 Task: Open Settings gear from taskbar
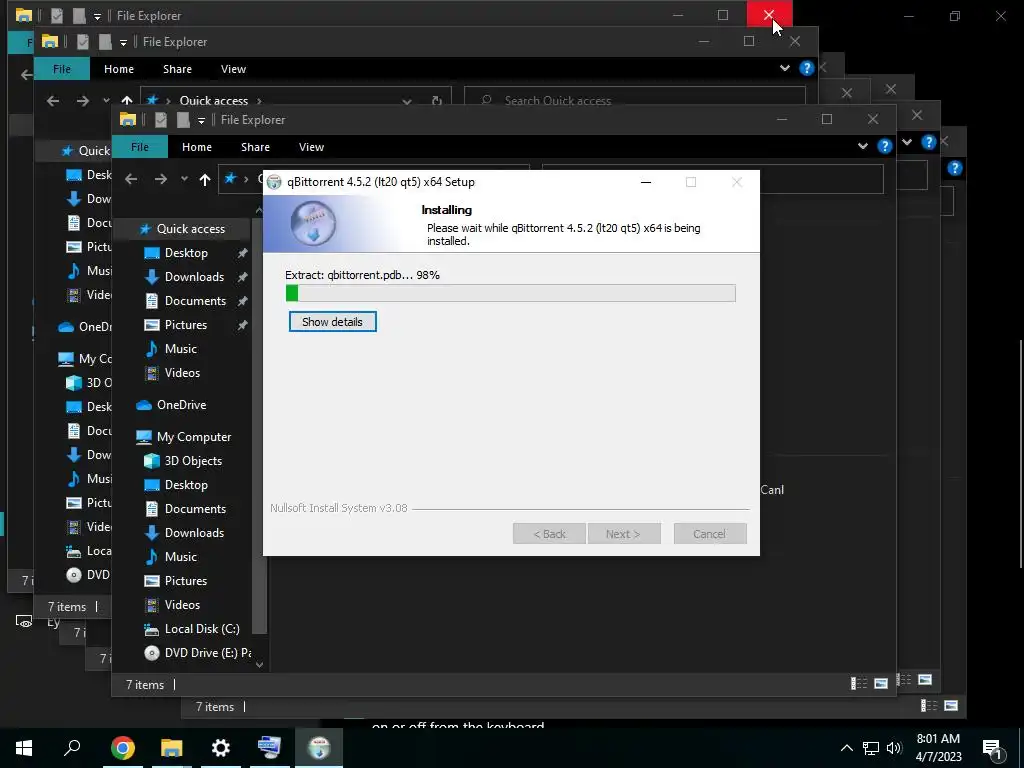221,748
